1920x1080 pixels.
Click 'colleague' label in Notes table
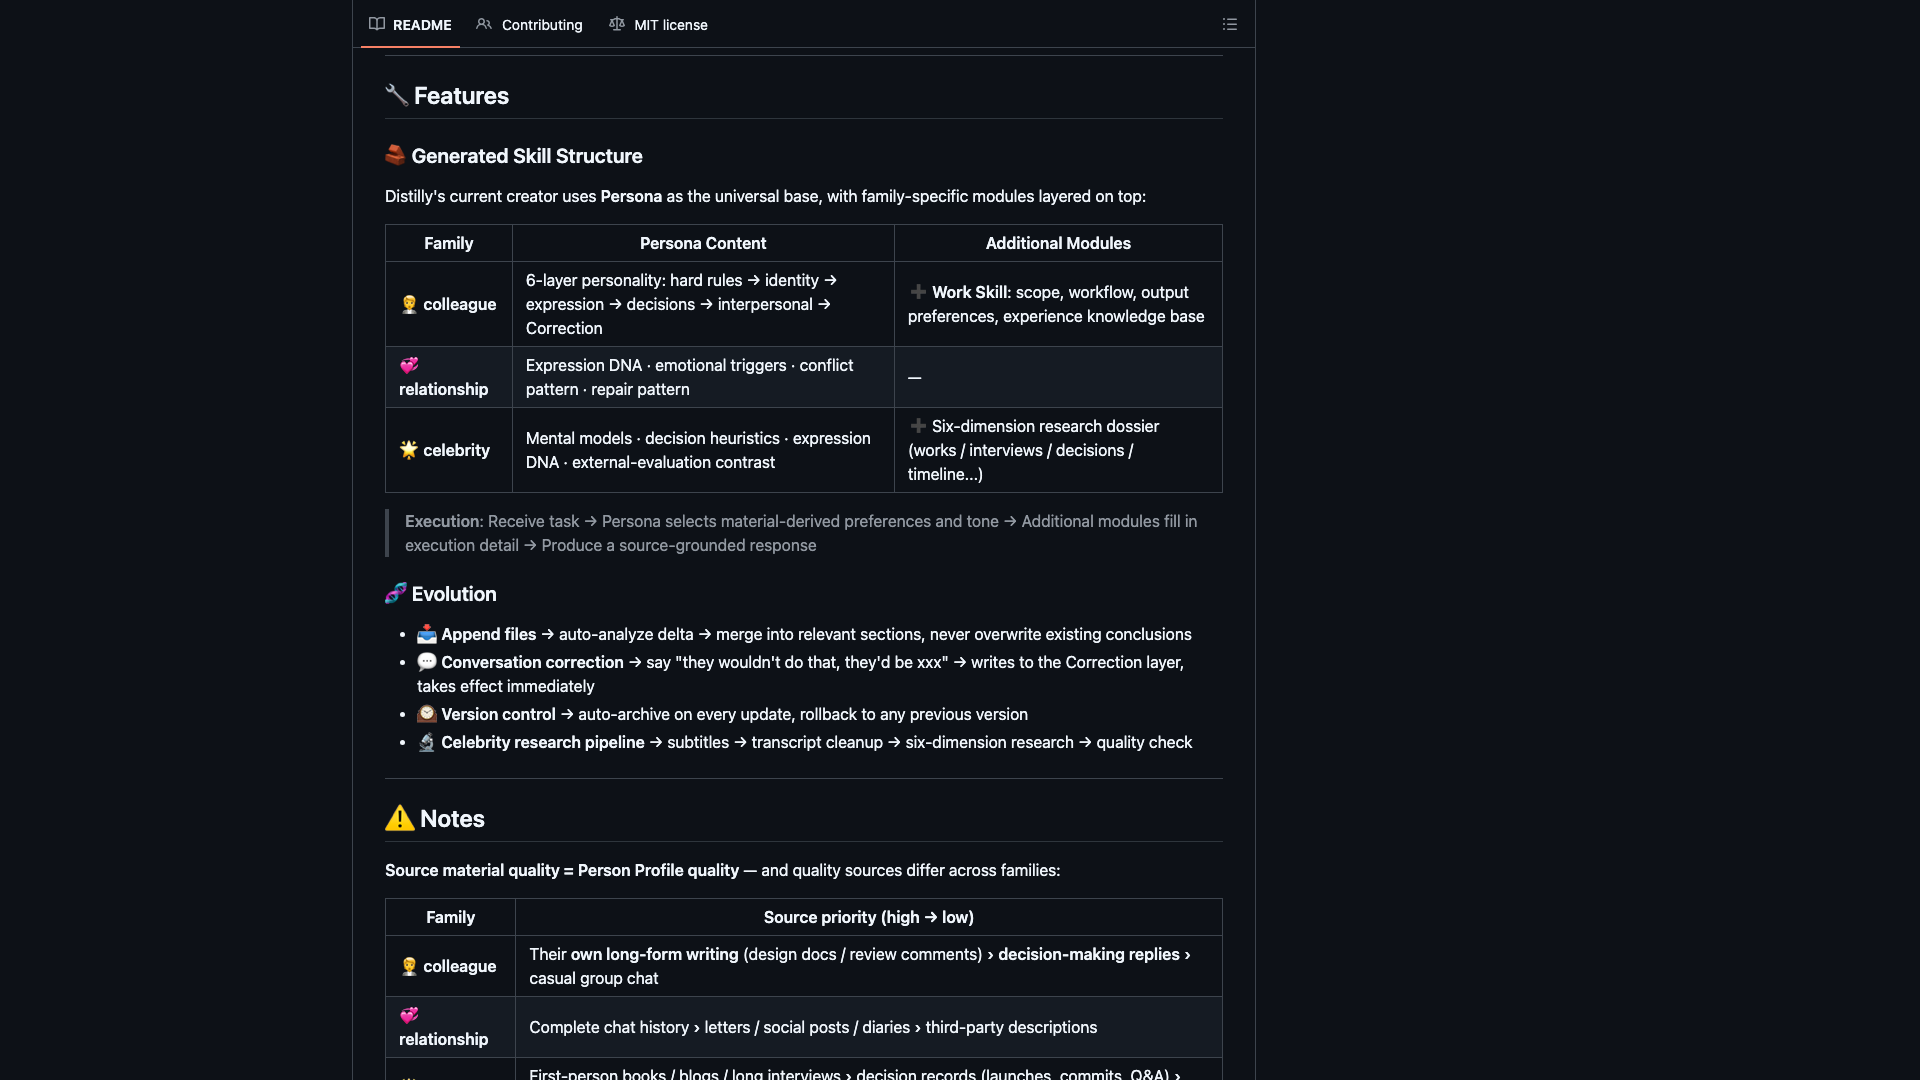pos(459,966)
